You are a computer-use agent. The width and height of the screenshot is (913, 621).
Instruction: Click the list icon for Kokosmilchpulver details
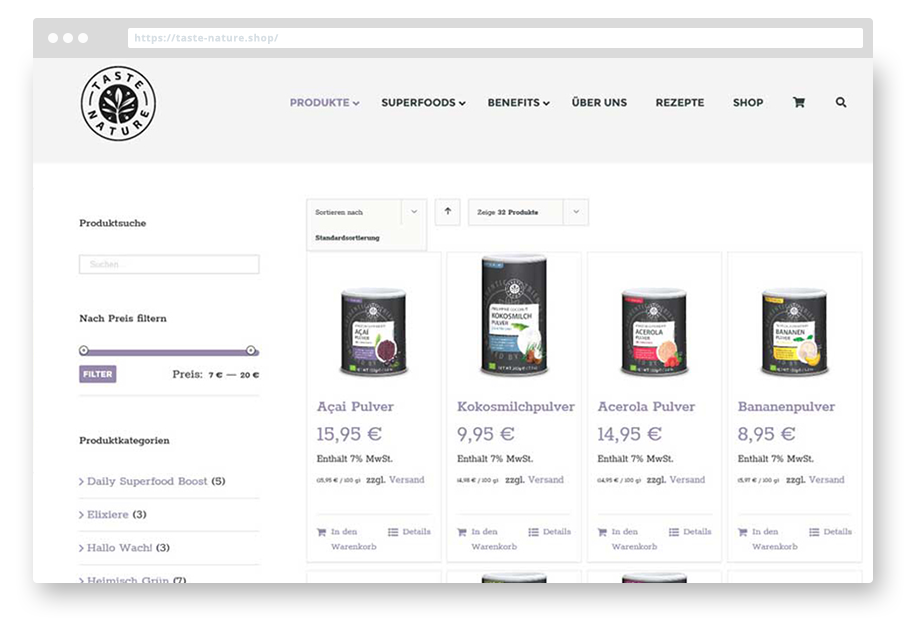point(533,532)
